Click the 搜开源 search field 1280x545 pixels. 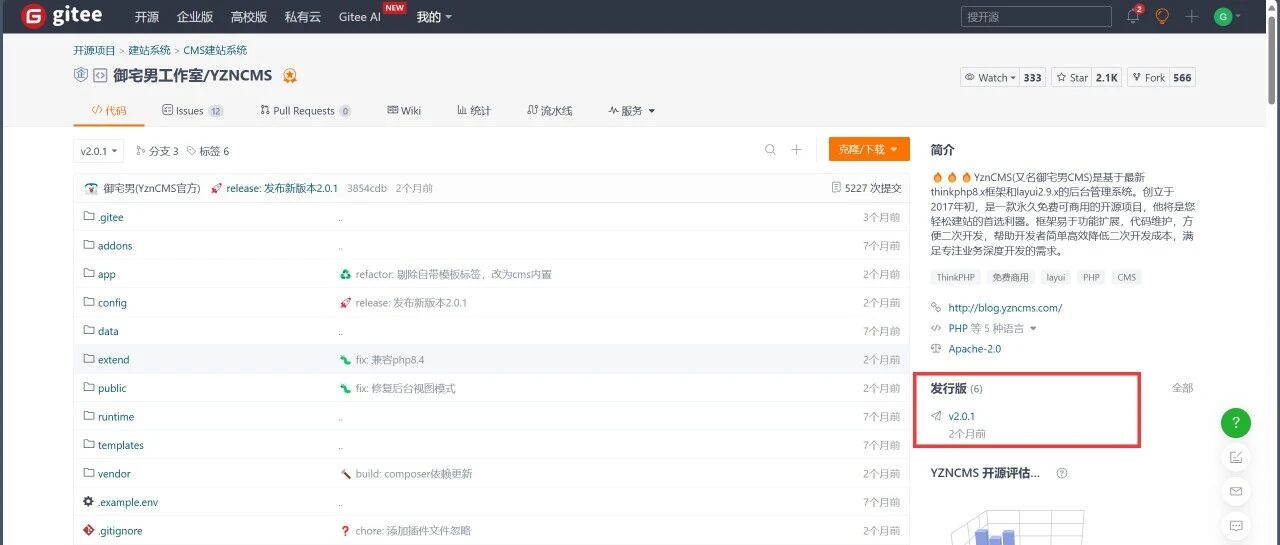point(1036,16)
